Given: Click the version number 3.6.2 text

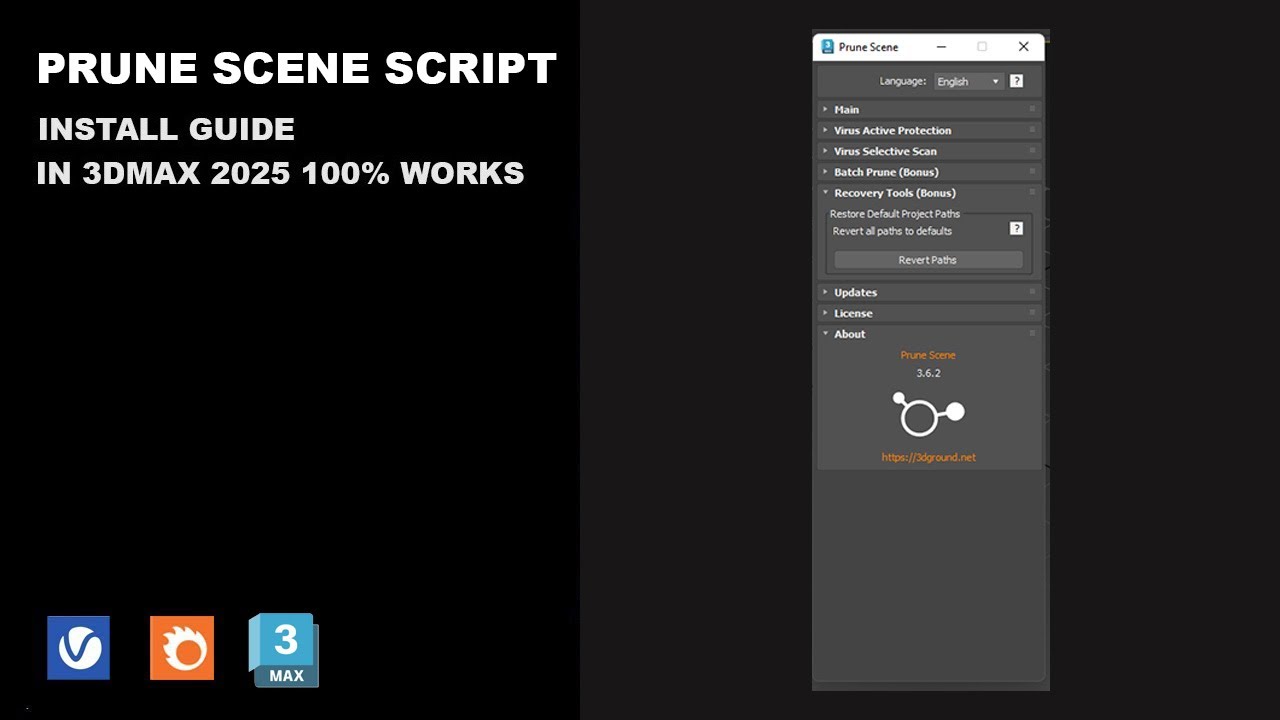Looking at the screenshot, I should point(928,373).
